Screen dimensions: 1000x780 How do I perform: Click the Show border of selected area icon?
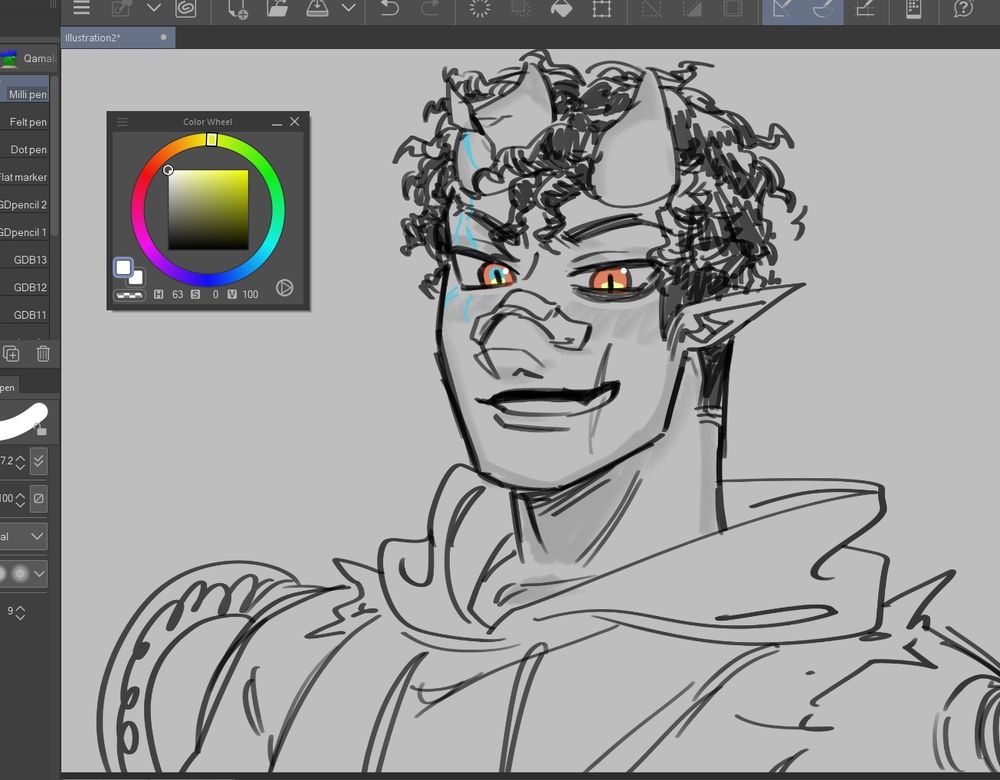[x=732, y=8]
